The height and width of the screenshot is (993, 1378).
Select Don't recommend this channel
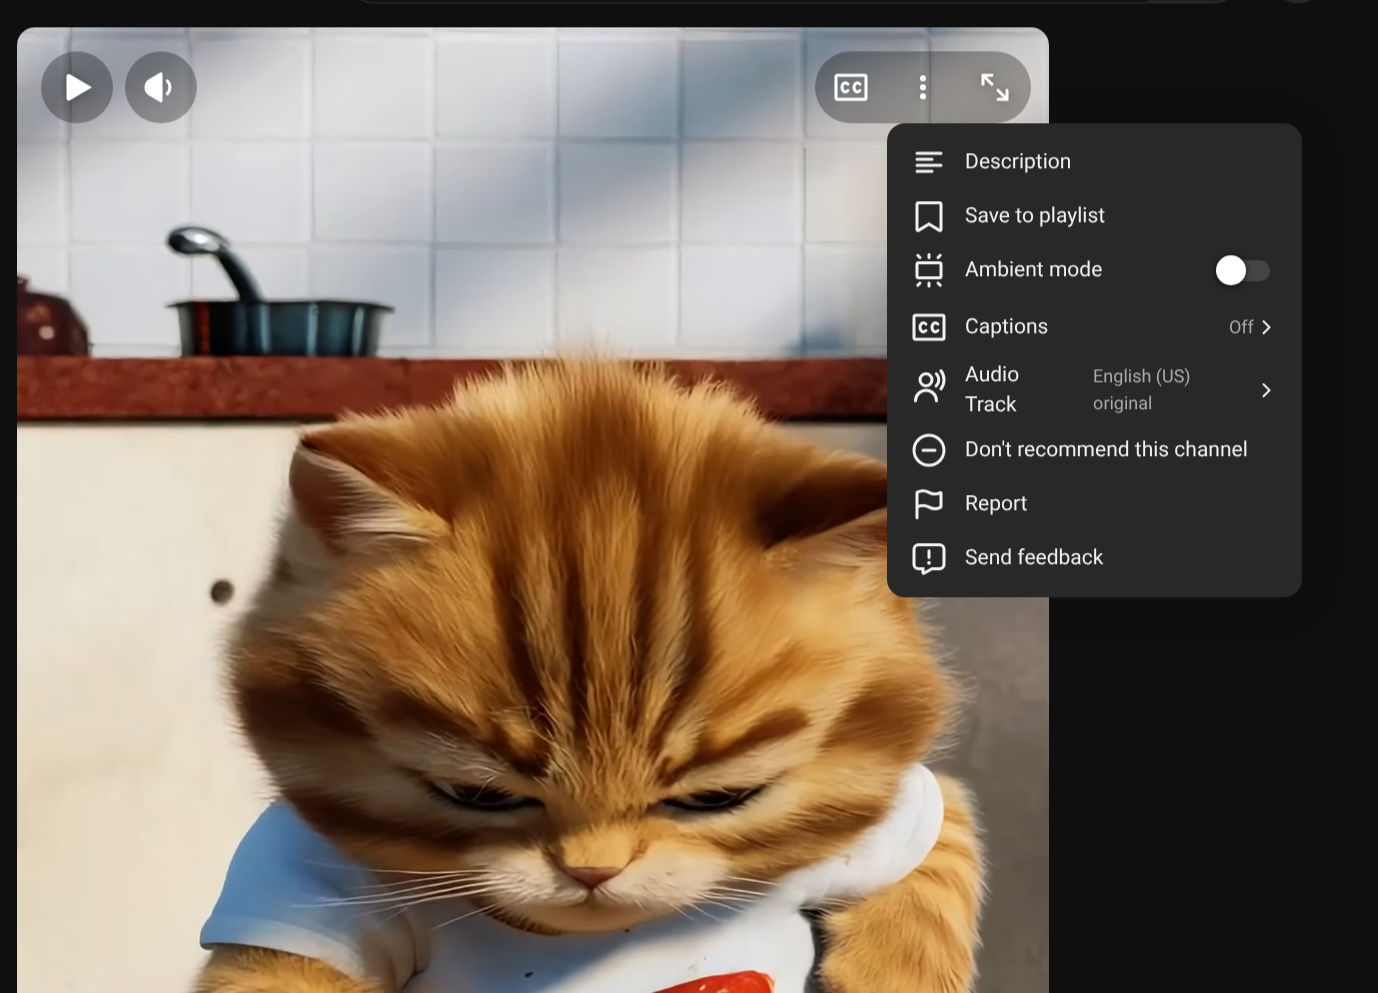tap(1094, 450)
